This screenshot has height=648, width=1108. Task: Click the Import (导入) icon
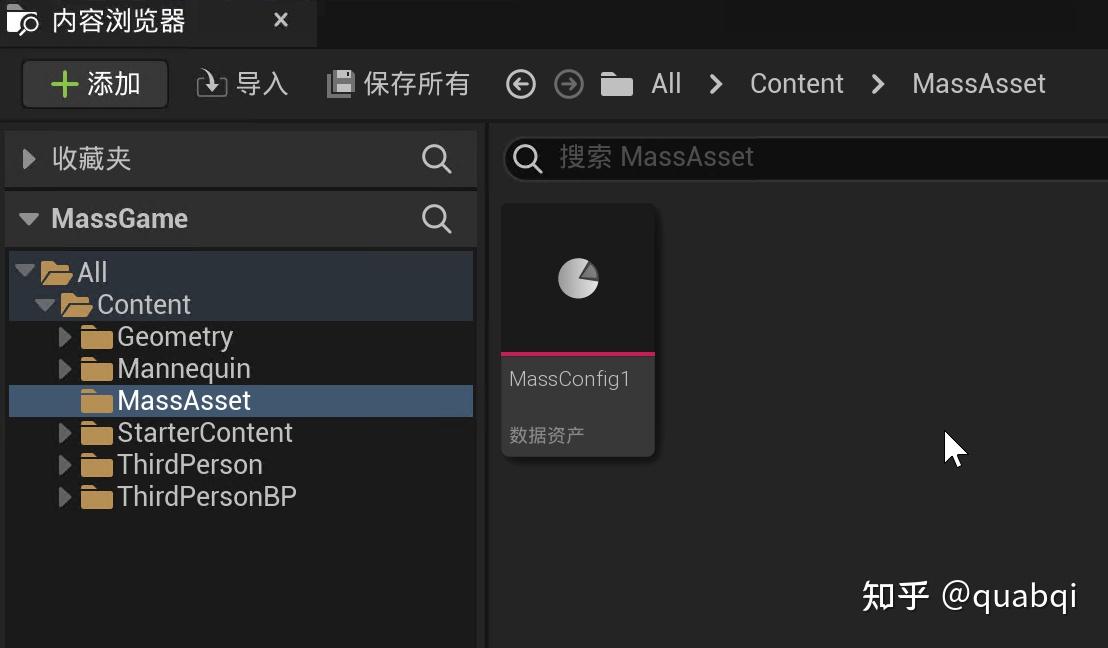213,83
